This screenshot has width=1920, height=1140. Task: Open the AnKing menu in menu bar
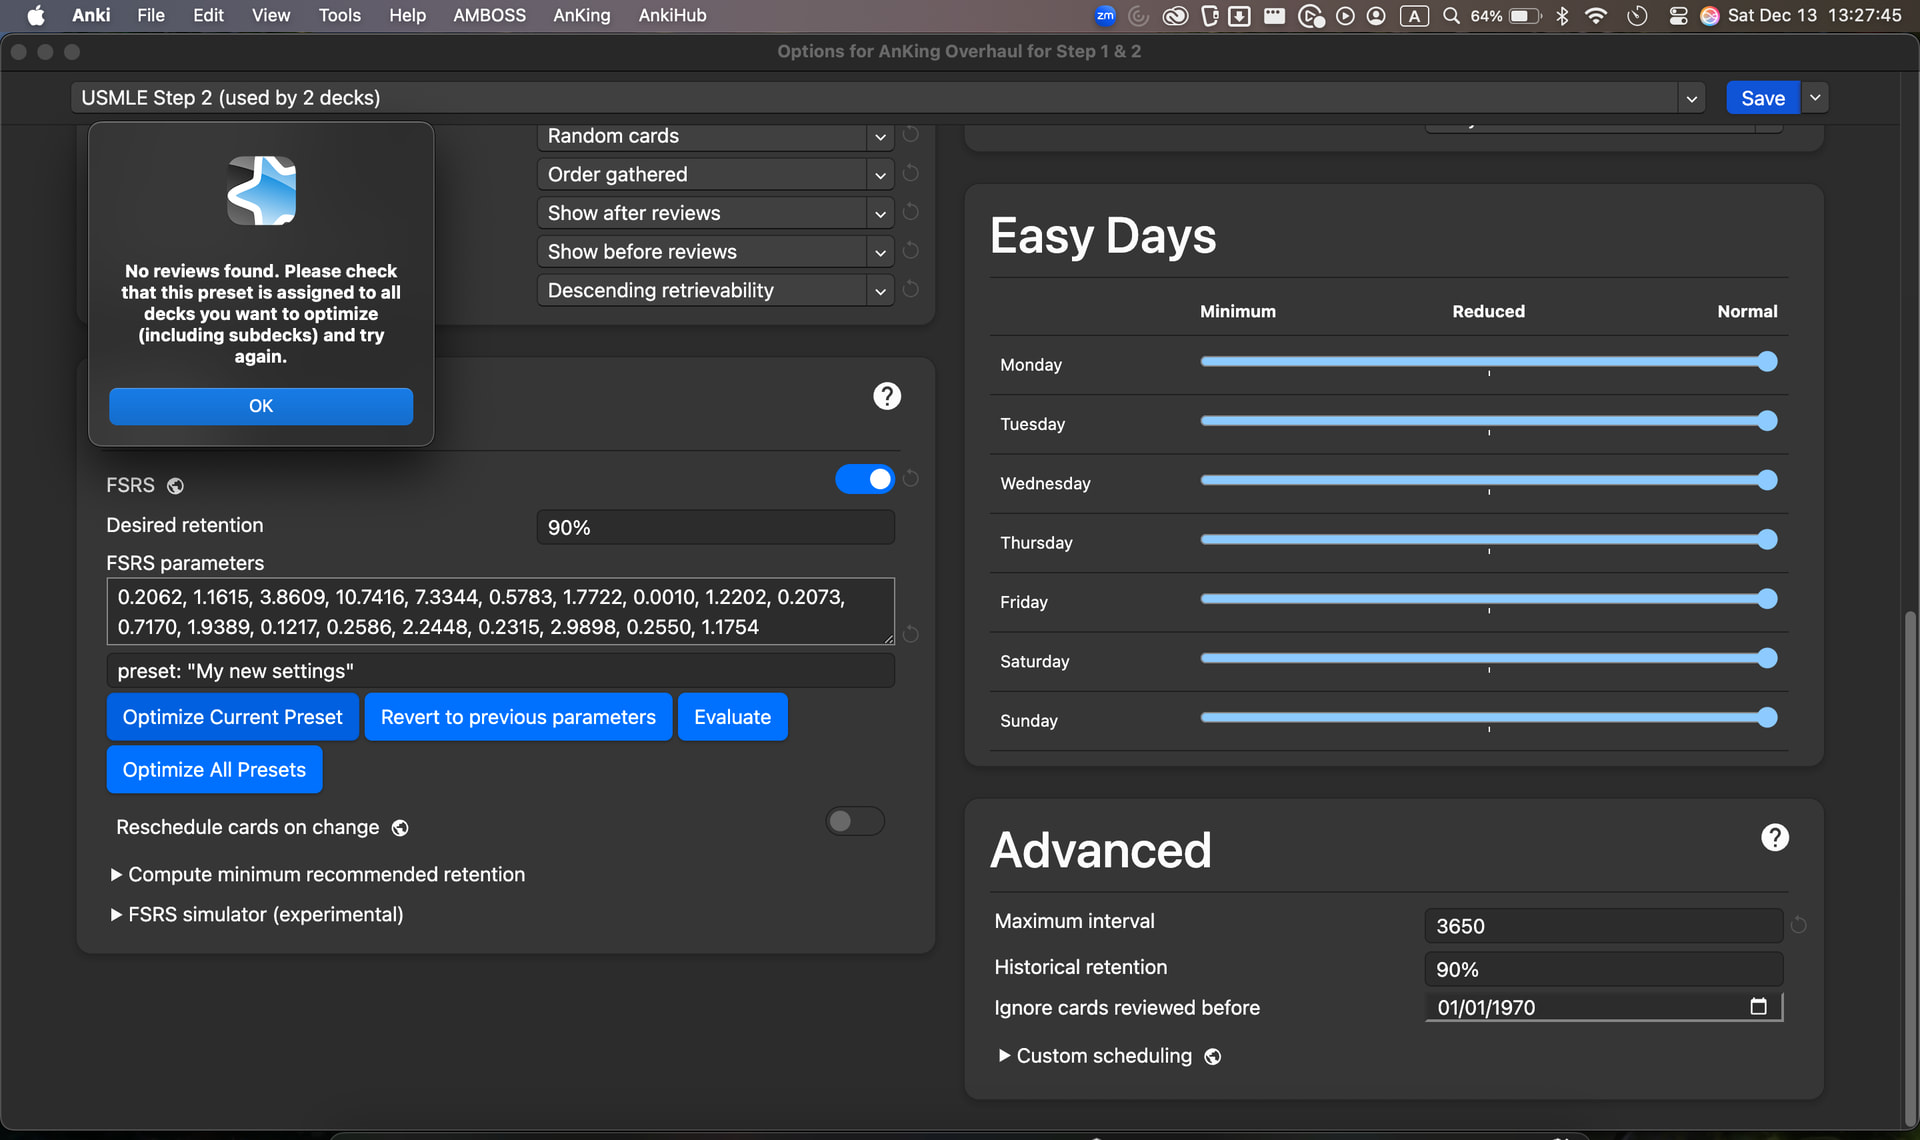581,15
